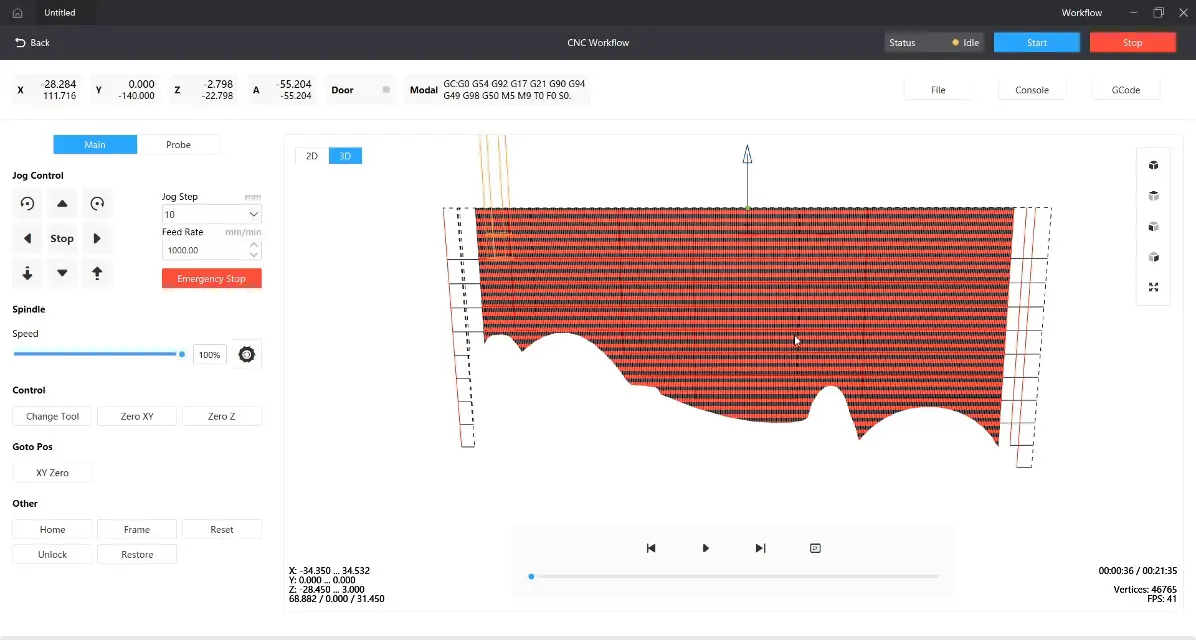Click the 1x playback speed icon
1196x640 pixels.
pyautogui.click(x=815, y=548)
